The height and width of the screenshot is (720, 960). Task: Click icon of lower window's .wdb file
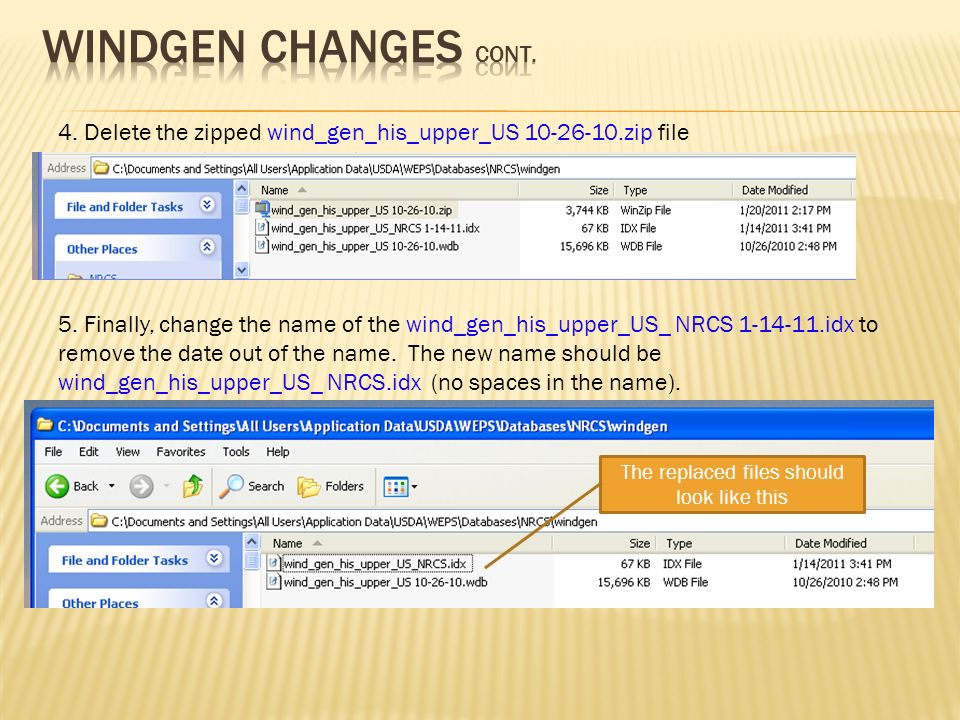[274, 581]
